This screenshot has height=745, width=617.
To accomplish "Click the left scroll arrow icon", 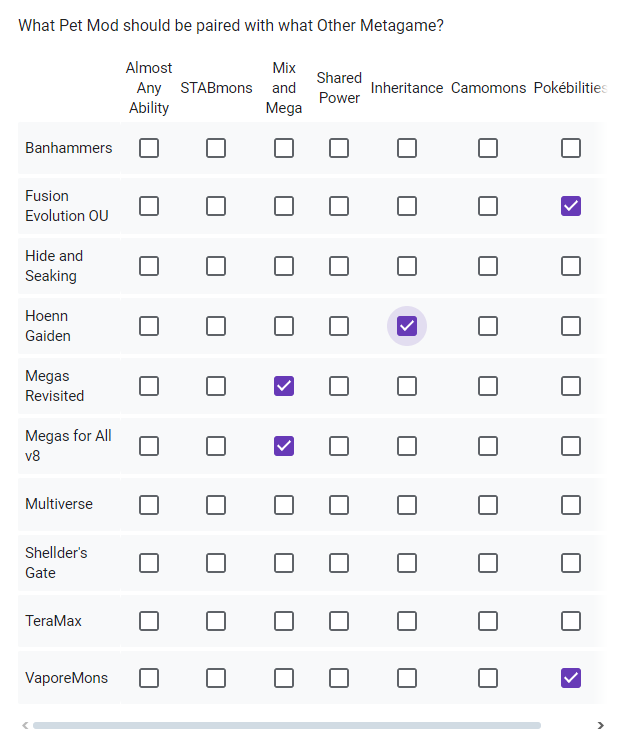I will tap(25, 726).
